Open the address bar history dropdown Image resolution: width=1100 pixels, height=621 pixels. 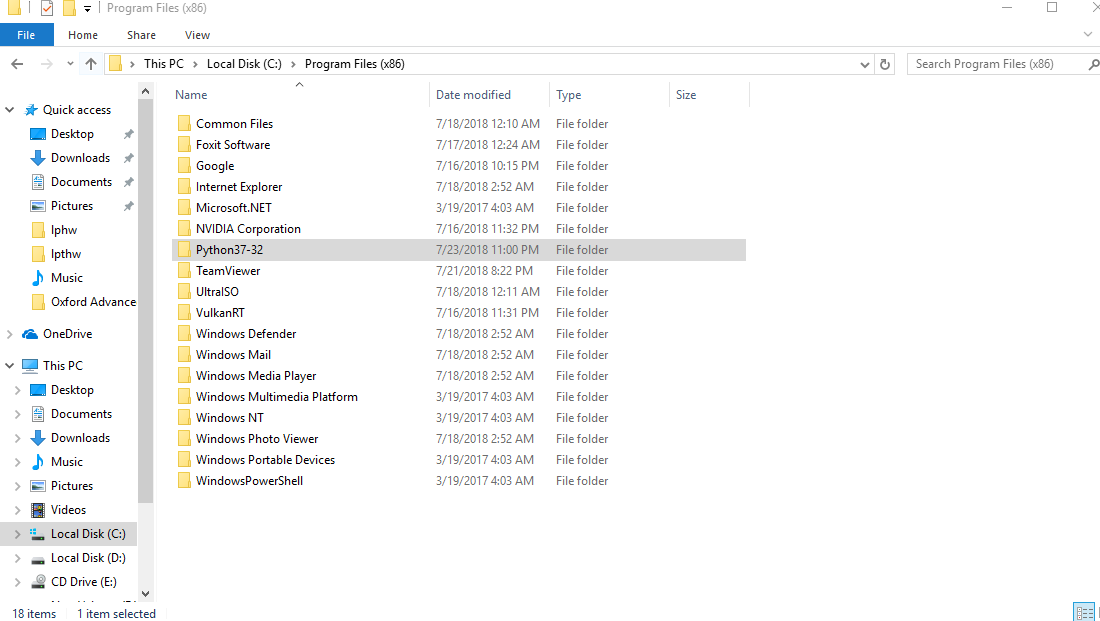click(x=865, y=64)
